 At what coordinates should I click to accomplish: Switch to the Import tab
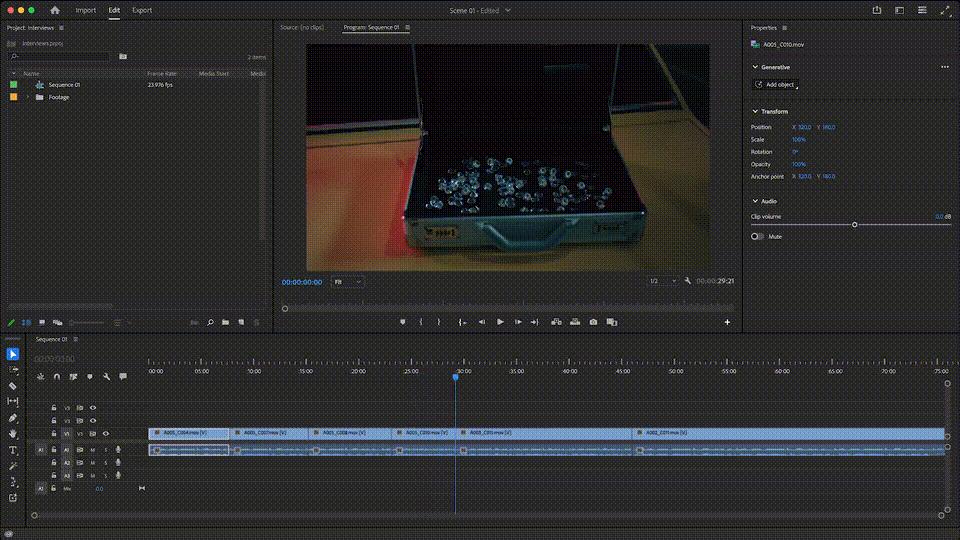click(x=86, y=10)
